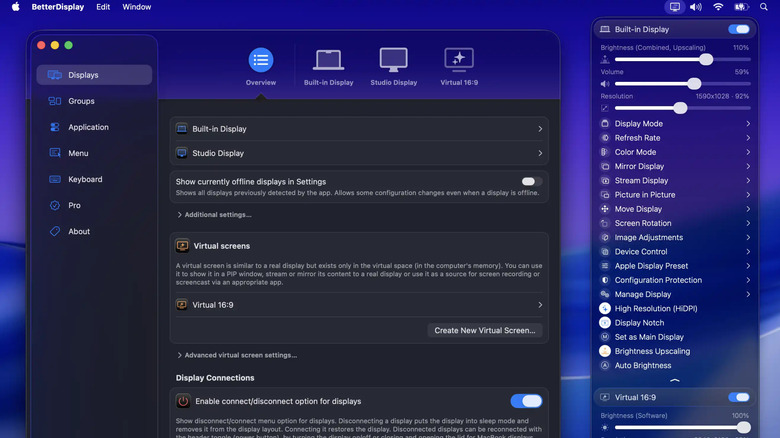Screen dimensions: 780x438
Task: Open the Display Mode submenu
Action: click(675, 123)
